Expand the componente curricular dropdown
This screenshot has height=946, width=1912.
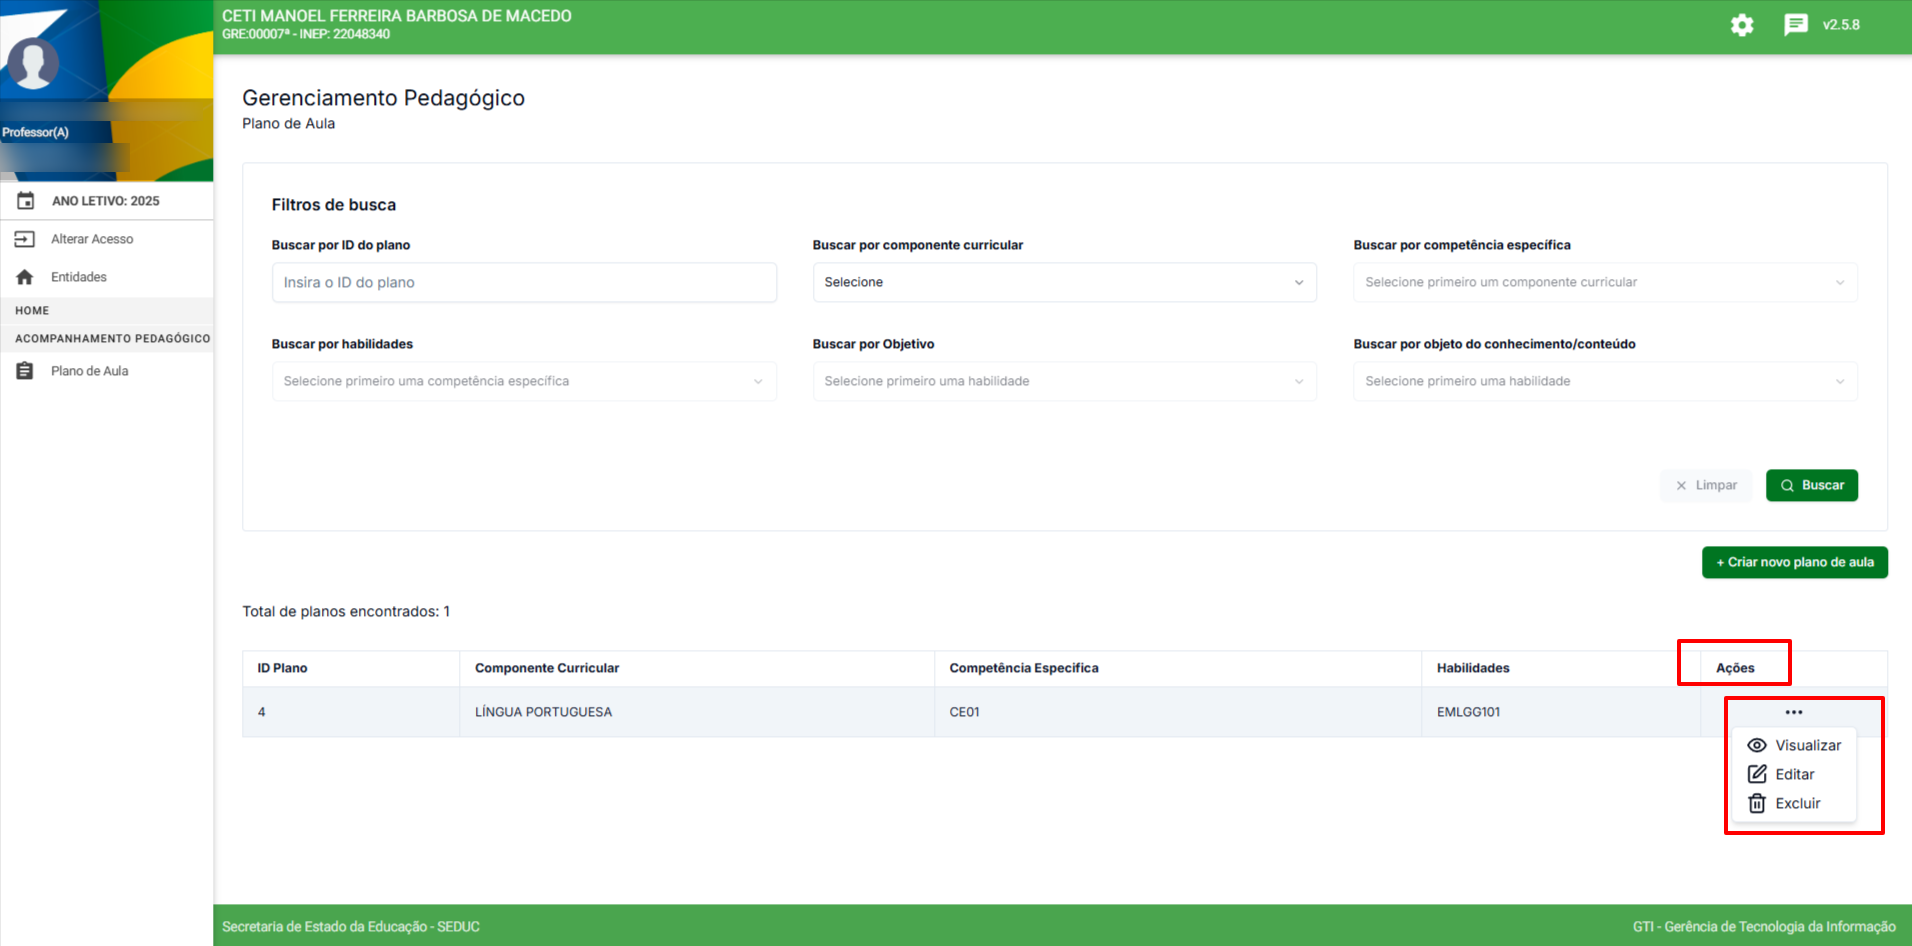pyautogui.click(x=1064, y=282)
